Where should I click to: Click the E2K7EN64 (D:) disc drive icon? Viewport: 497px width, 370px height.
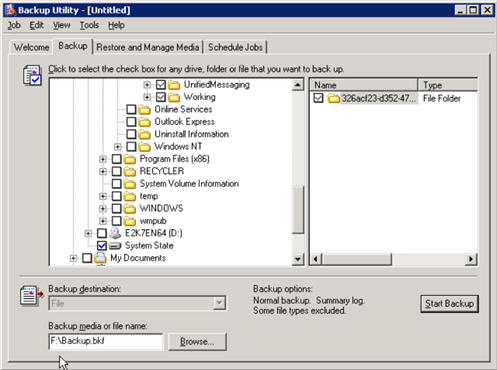[x=115, y=233]
